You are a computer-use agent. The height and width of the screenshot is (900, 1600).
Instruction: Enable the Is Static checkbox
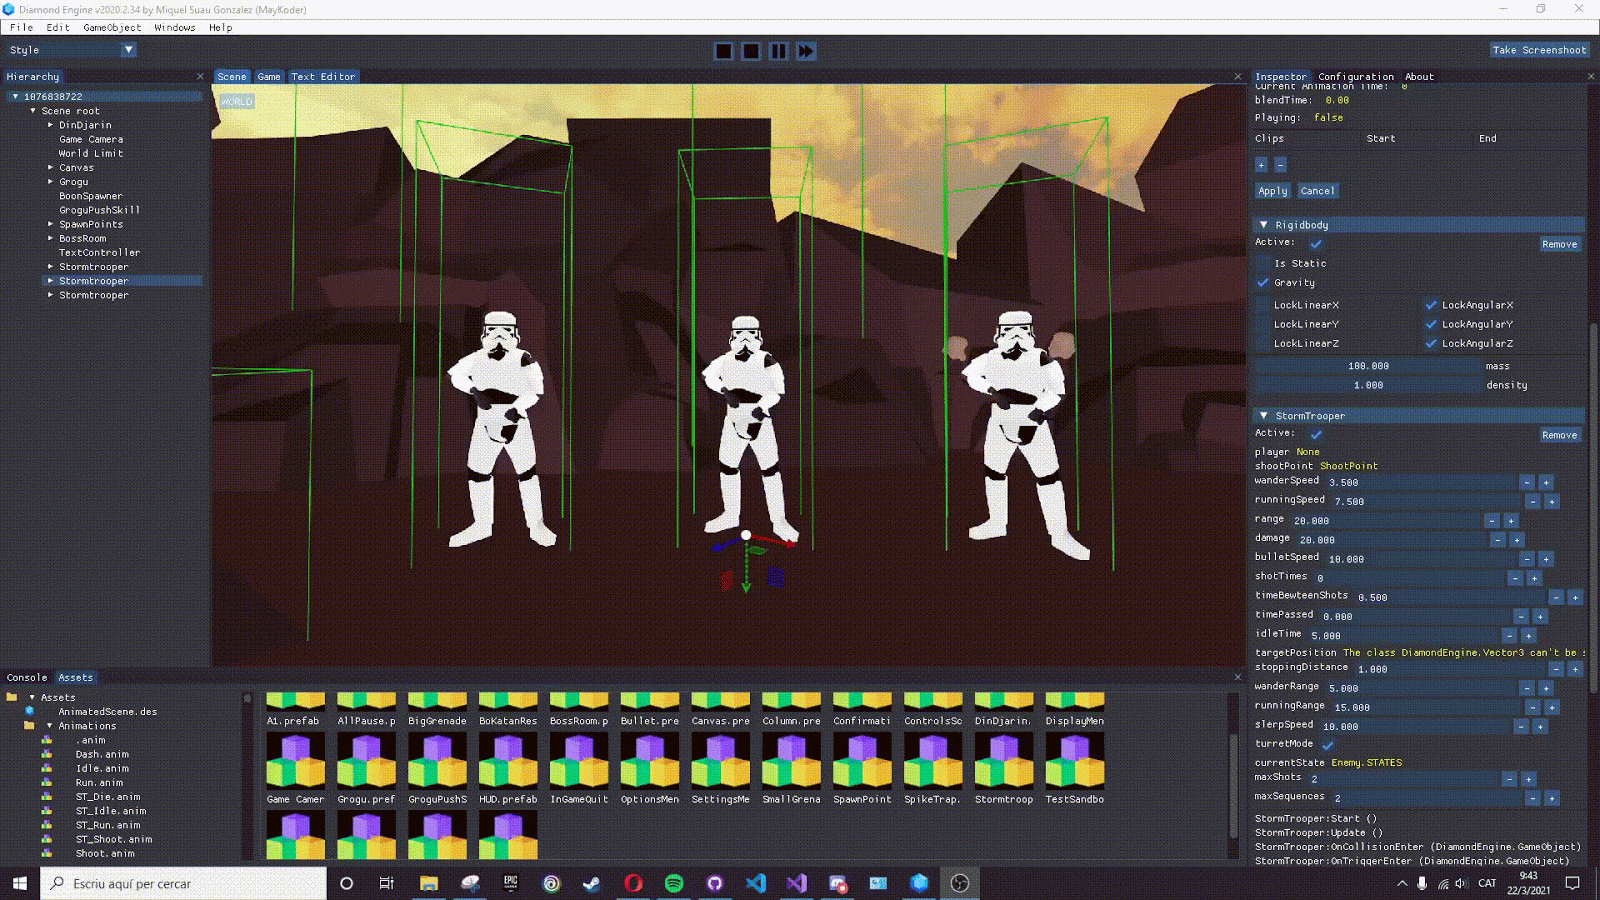[1263, 263]
